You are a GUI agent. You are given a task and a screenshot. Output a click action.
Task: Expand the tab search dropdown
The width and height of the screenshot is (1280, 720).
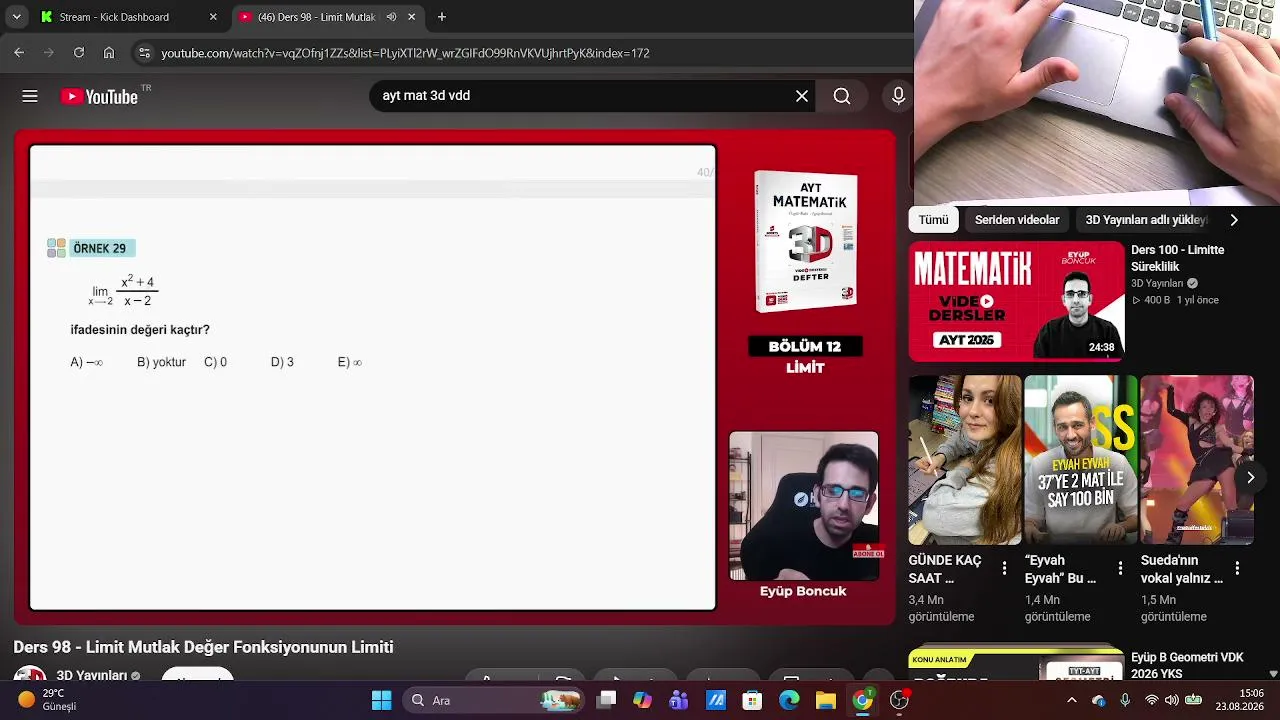pos(16,17)
